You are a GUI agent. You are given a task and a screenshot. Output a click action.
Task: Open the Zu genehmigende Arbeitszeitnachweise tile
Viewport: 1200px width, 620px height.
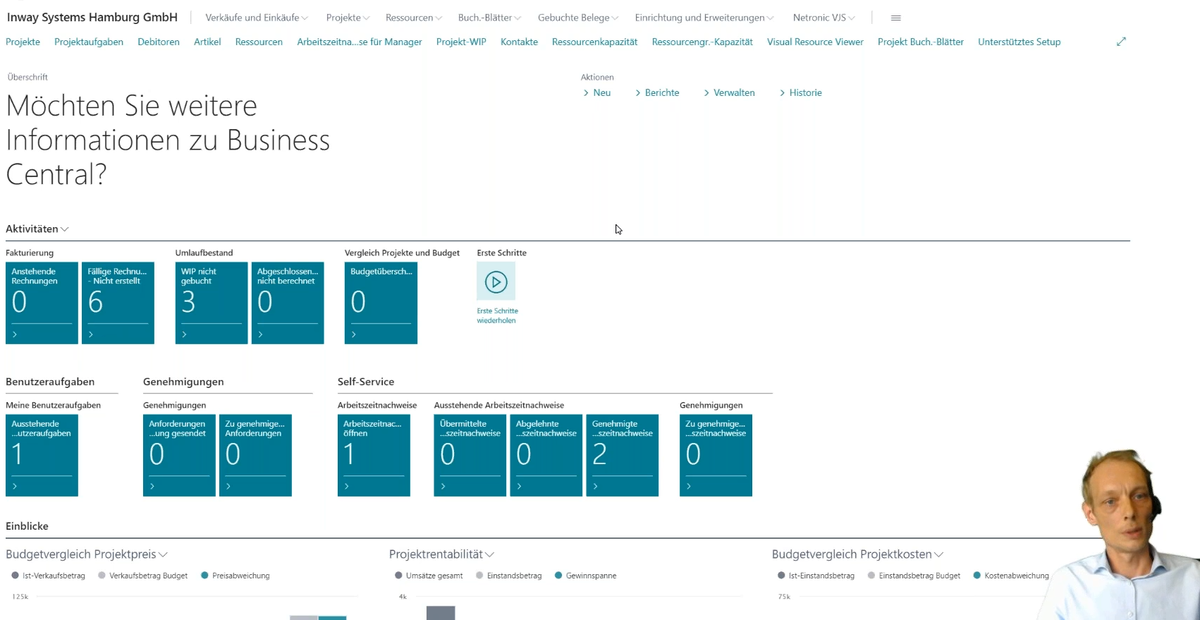(716, 455)
